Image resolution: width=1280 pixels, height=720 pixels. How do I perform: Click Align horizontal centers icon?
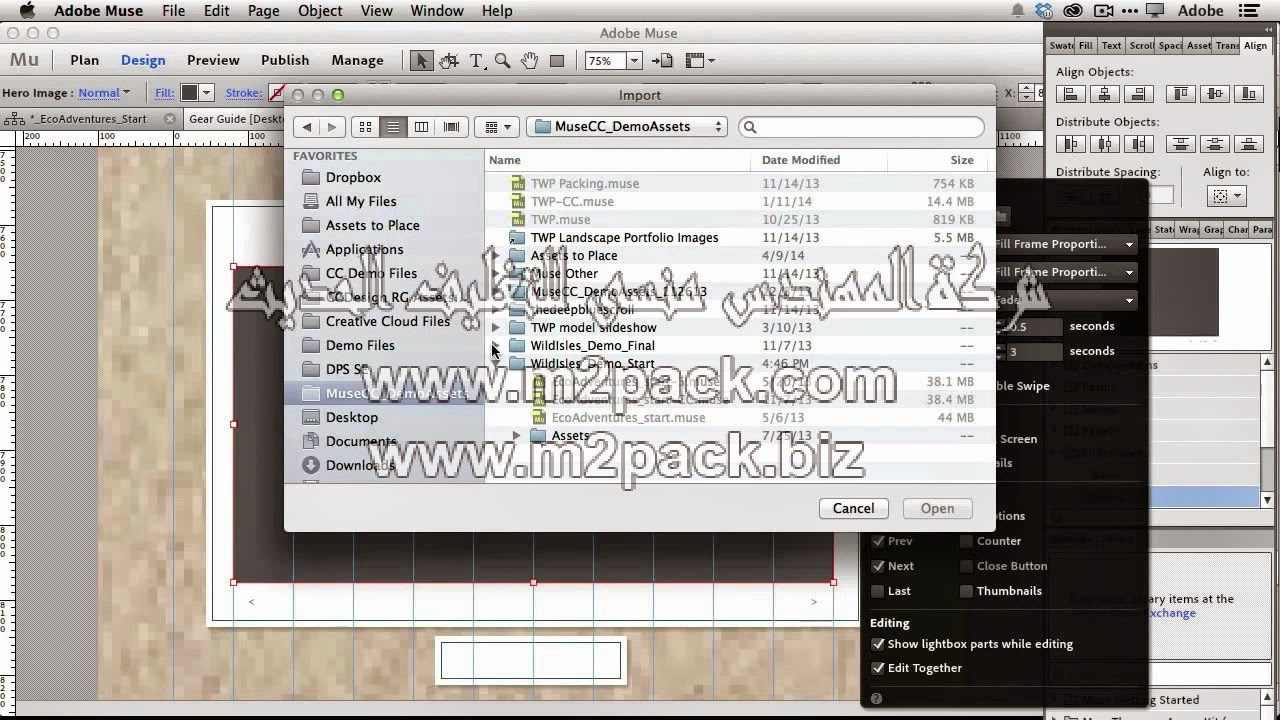(1105, 94)
